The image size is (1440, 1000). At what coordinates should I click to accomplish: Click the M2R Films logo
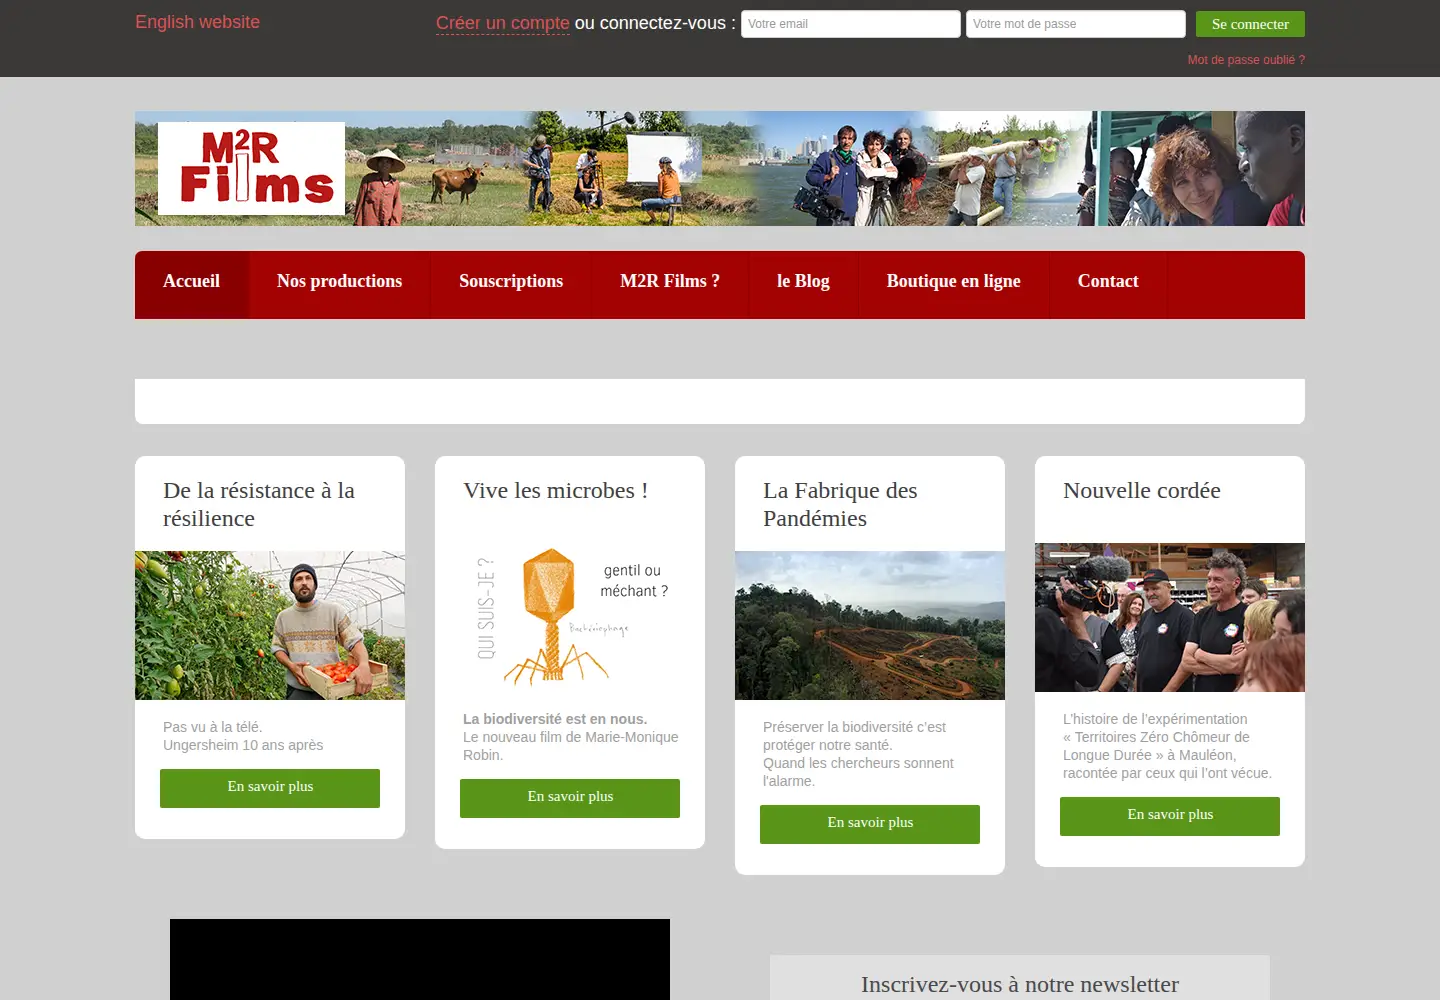click(x=251, y=168)
